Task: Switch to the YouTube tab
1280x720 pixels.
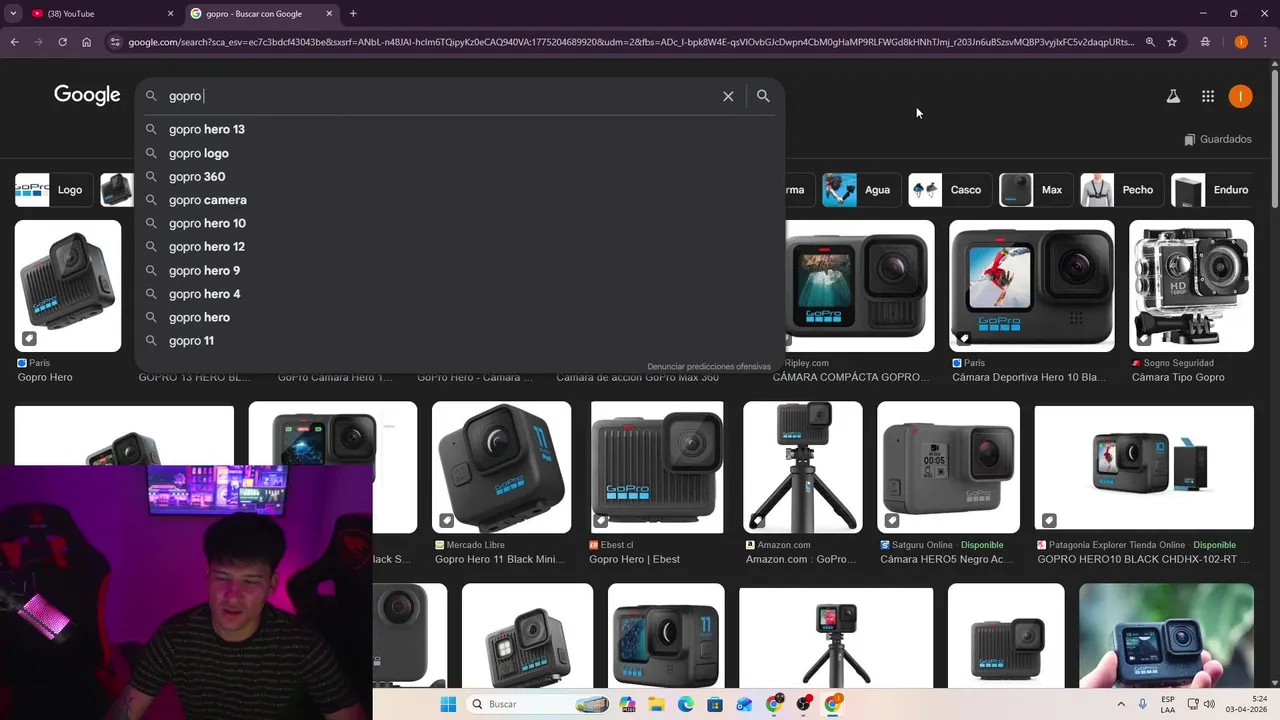Action: point(100,13)
